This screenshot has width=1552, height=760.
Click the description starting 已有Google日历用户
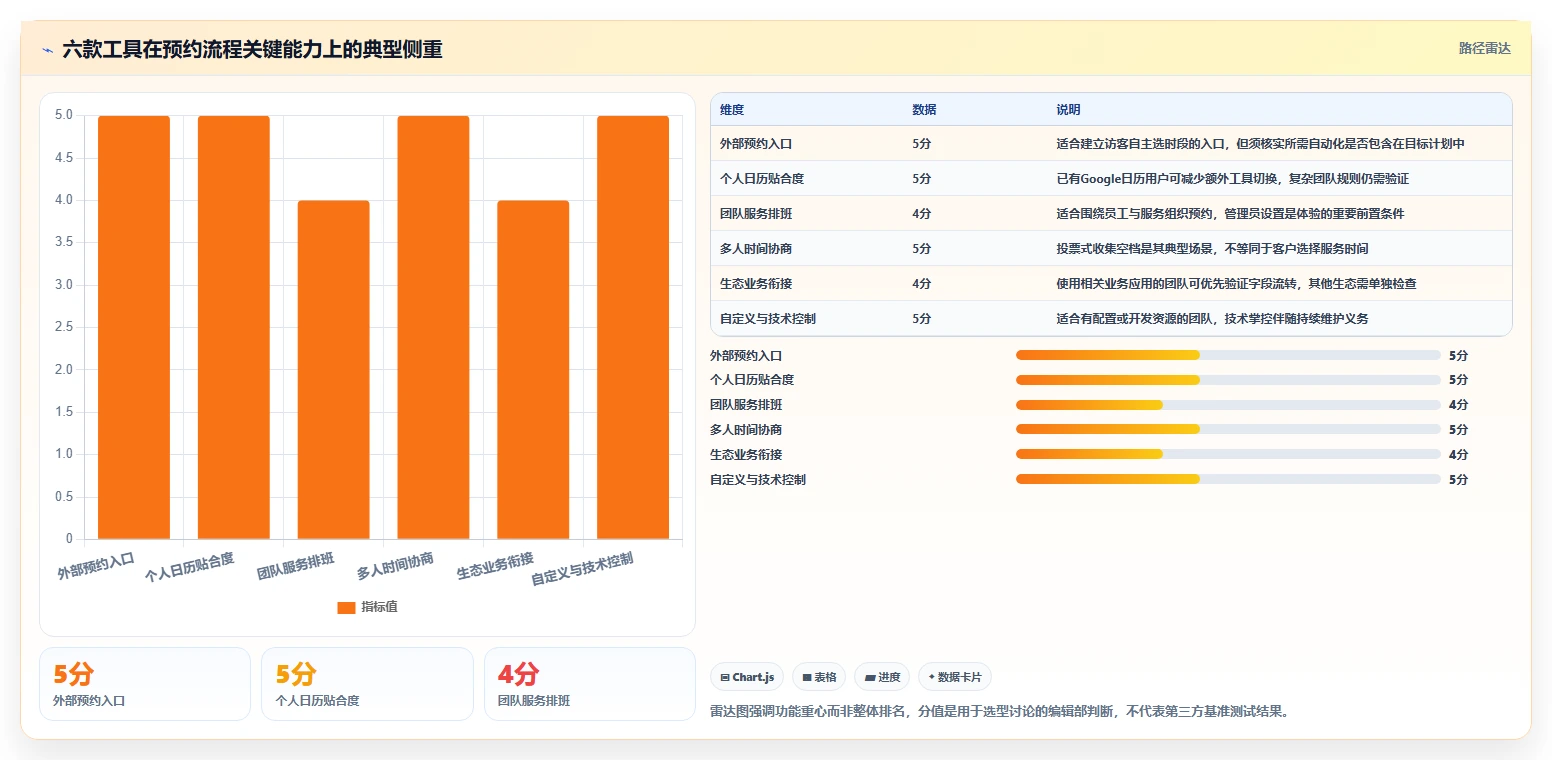point(1232,179)
